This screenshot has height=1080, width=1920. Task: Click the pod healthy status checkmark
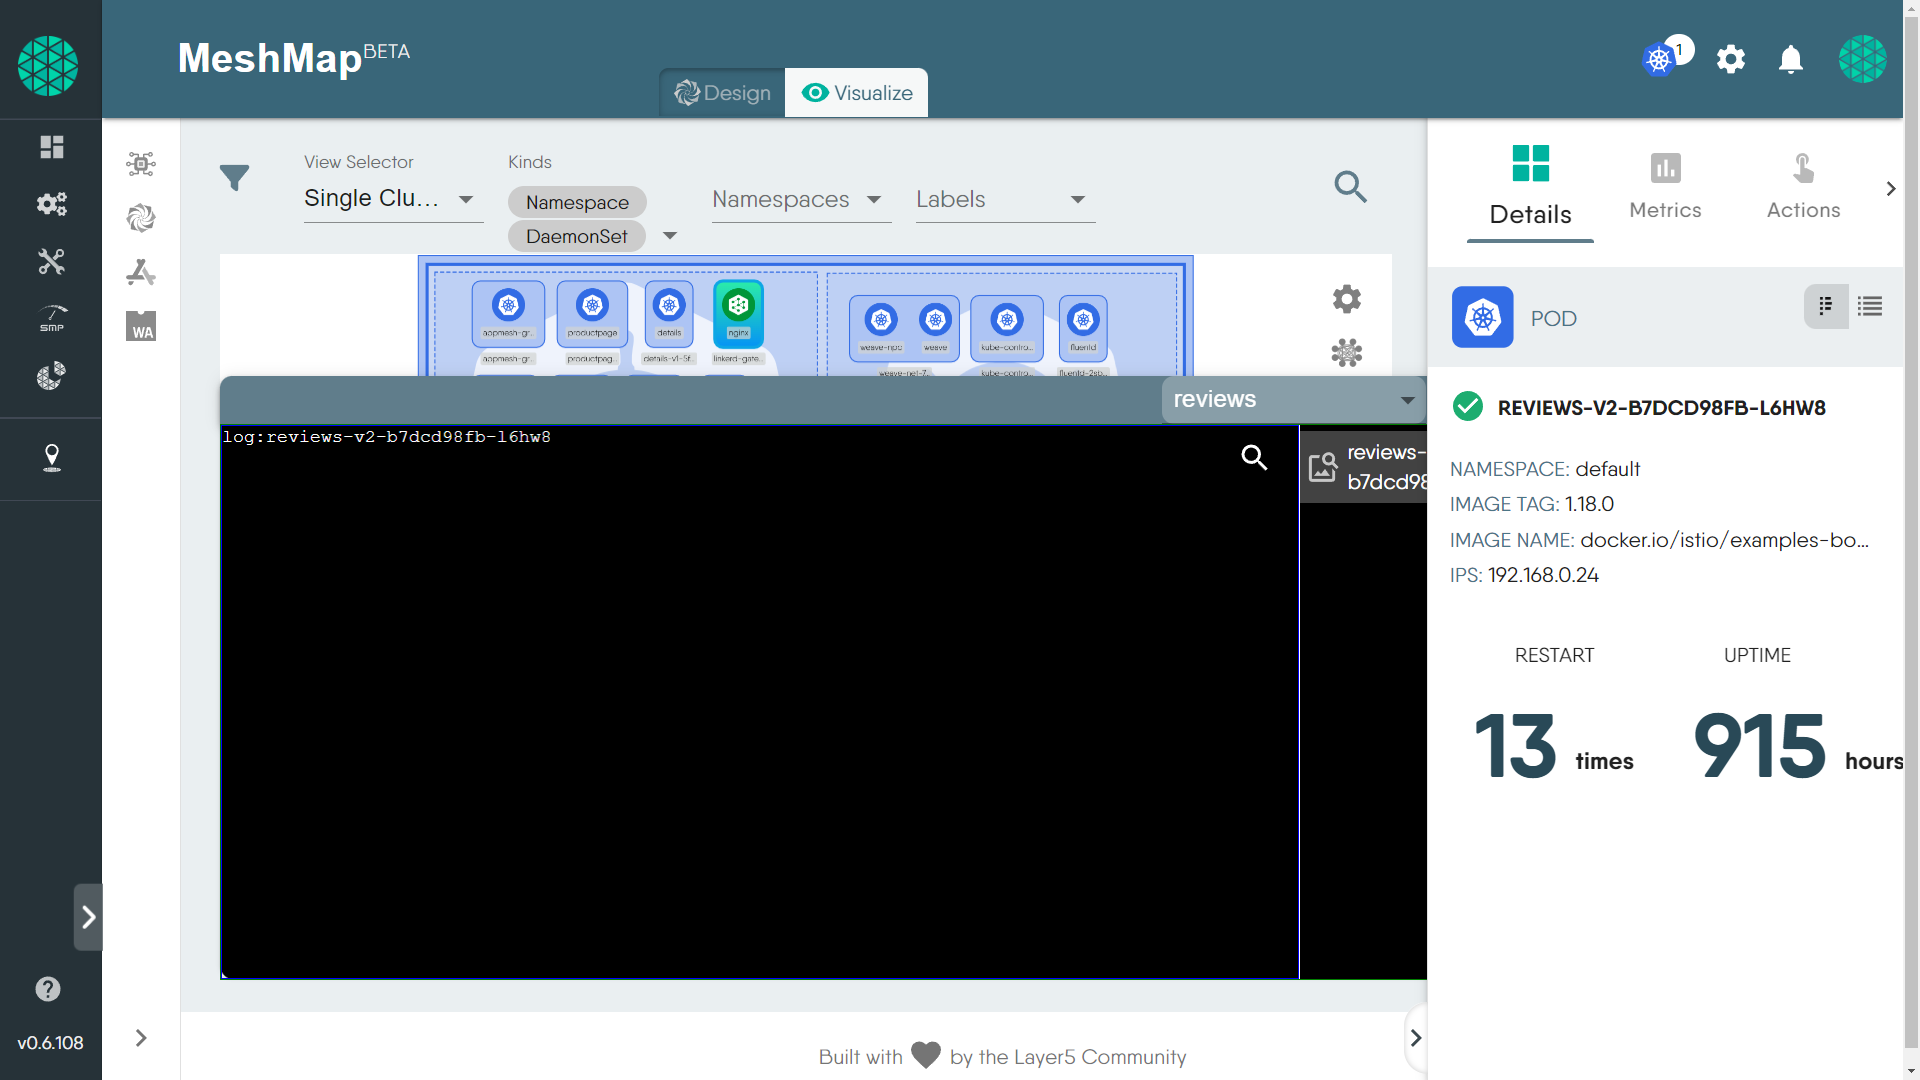(x=1467, y=407)
